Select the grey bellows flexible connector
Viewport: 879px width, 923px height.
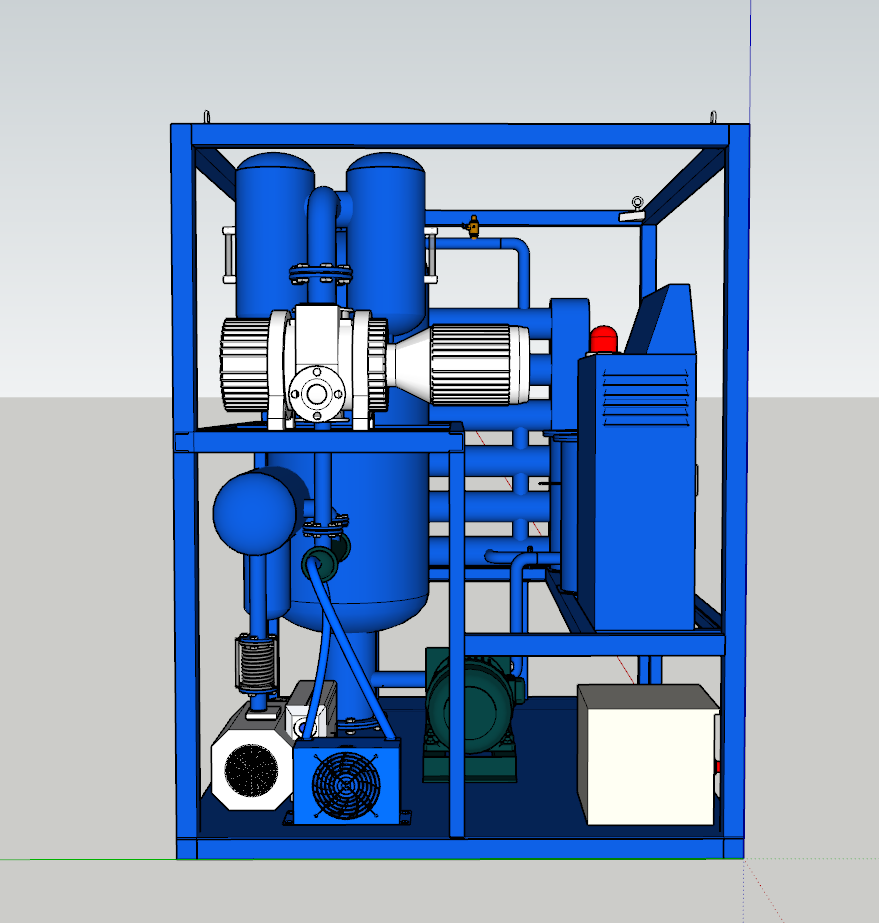(x=256, y=665)
